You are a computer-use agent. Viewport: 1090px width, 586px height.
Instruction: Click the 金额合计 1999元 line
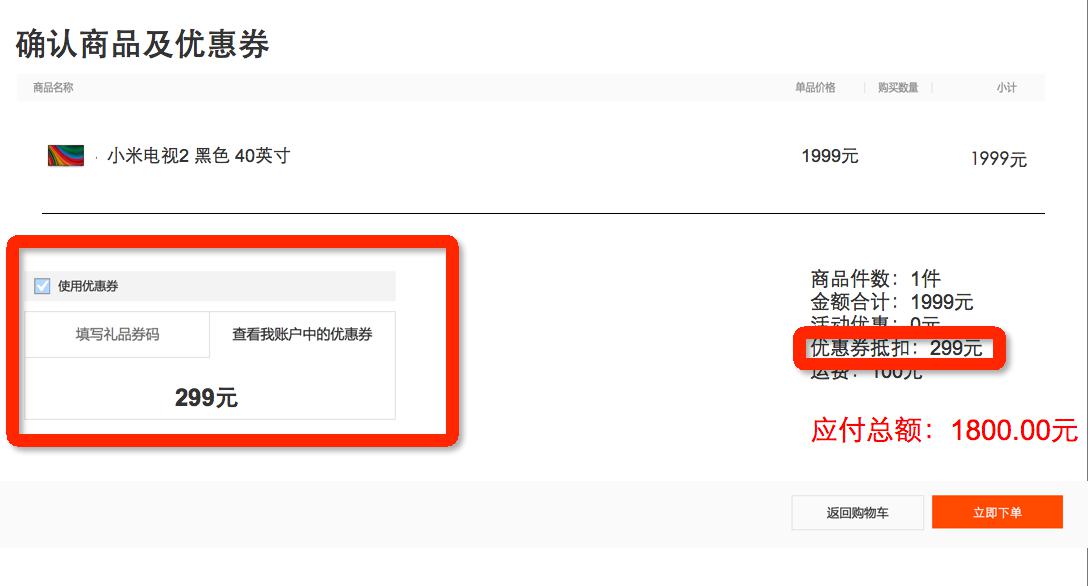892,302
